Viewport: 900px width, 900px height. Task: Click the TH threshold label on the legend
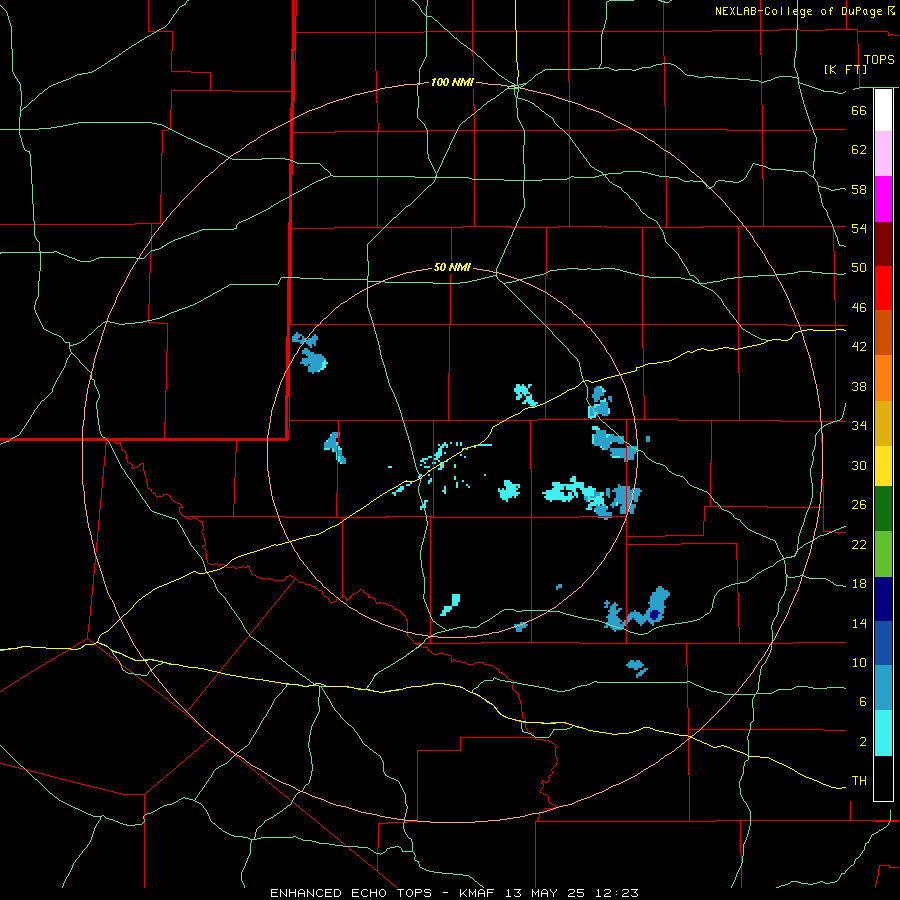point(859,781)
